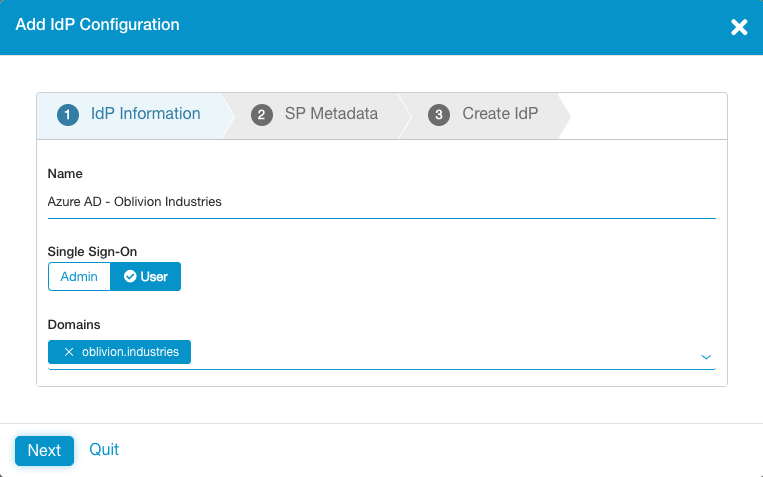Click the step 2 number circle
The image size is (763, 477).
pos(262,115)
